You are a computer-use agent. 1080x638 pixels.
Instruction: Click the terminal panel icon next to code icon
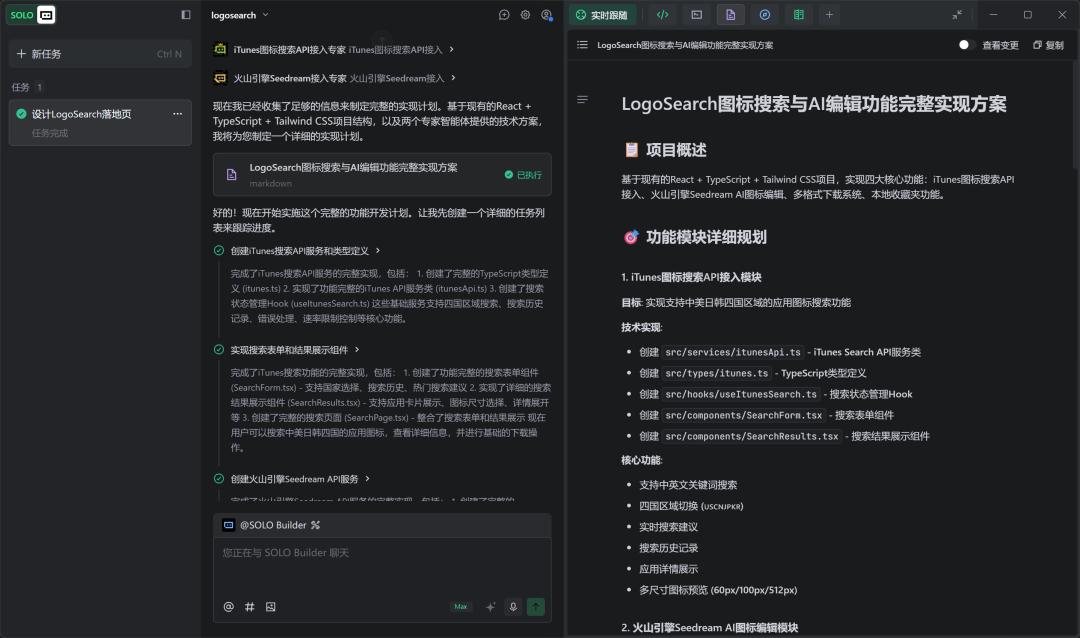694,15
